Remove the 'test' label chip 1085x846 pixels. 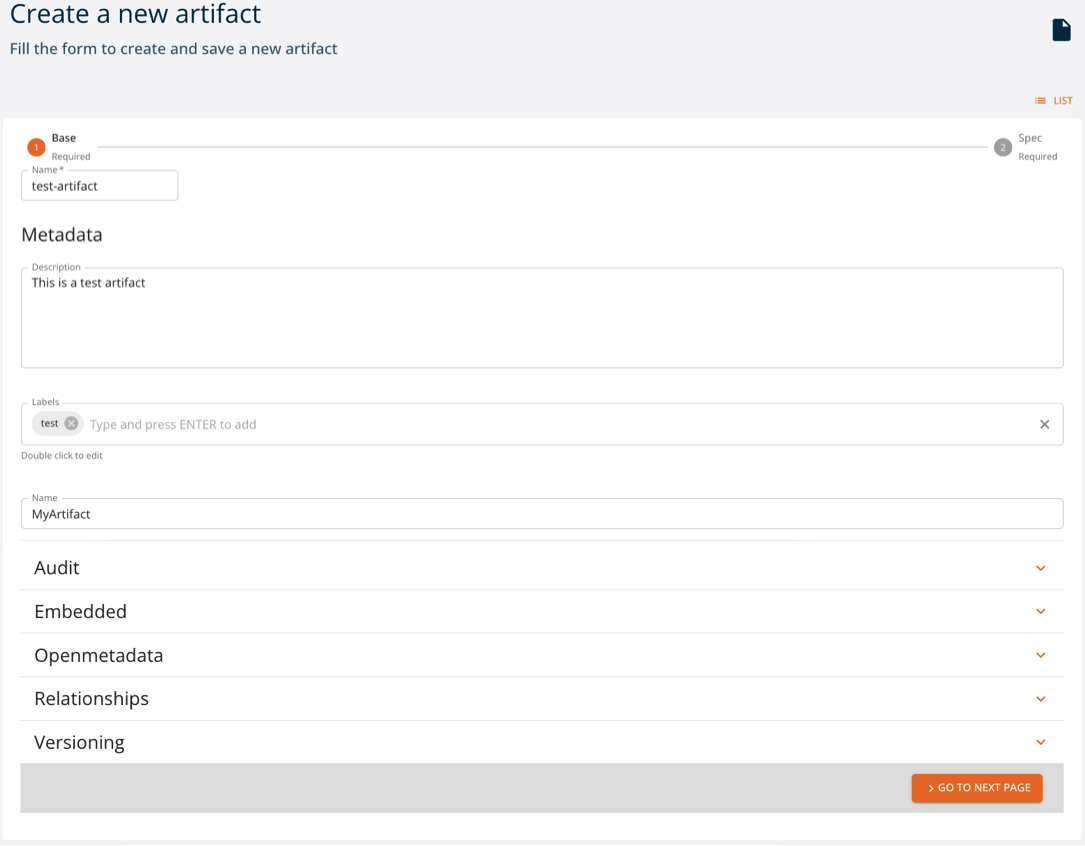pyautogui.click(x=71, y=424)
